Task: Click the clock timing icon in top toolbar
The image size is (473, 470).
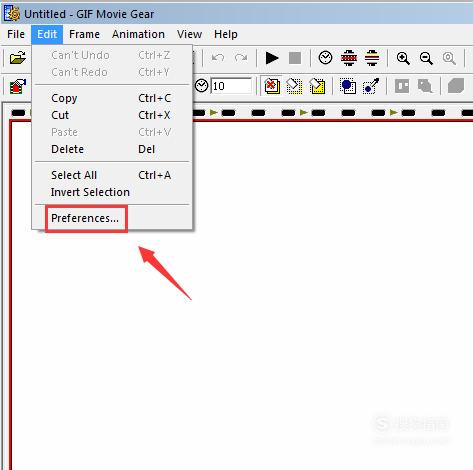Action: 325,58
